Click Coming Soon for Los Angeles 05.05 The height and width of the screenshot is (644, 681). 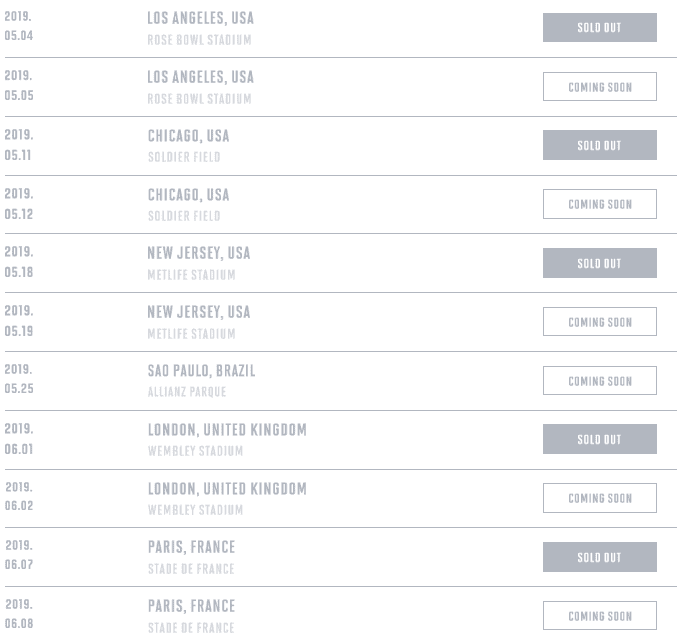(x=599, y=86)
